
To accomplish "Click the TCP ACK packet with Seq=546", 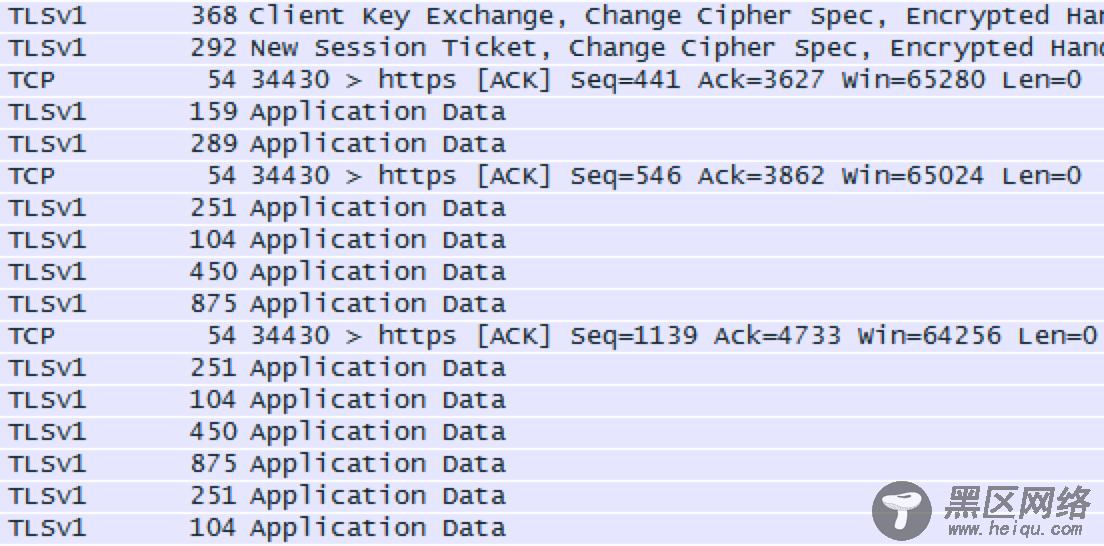I will click(x=552, y=176).
